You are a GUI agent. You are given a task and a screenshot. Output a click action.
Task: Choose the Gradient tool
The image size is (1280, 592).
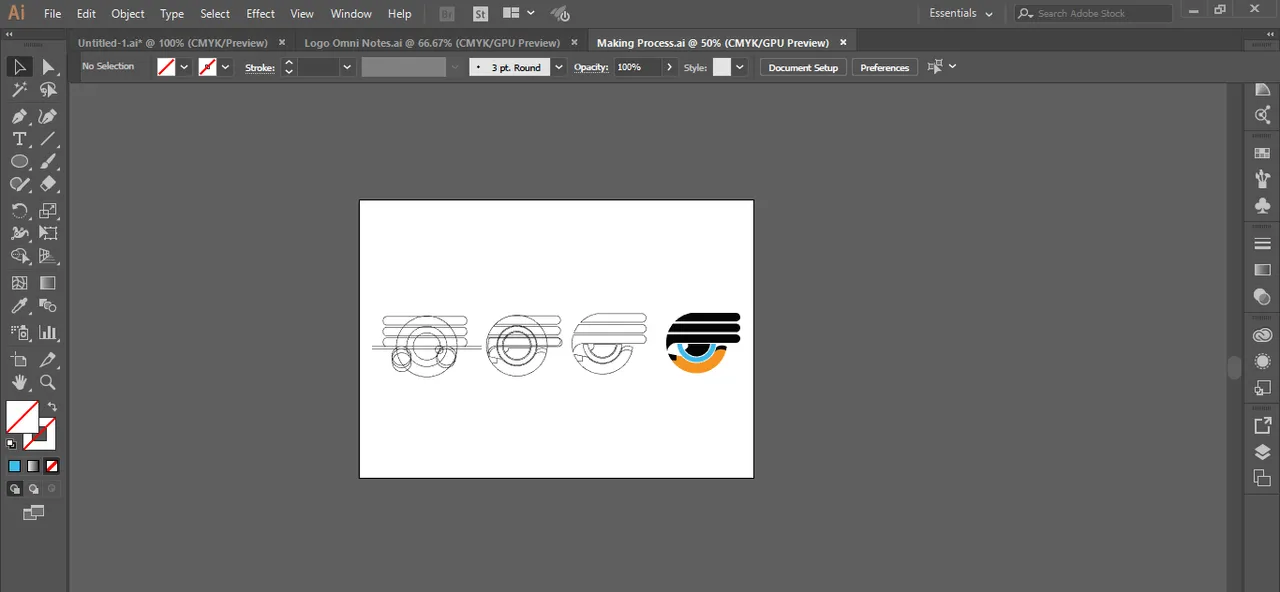point(47,284)
